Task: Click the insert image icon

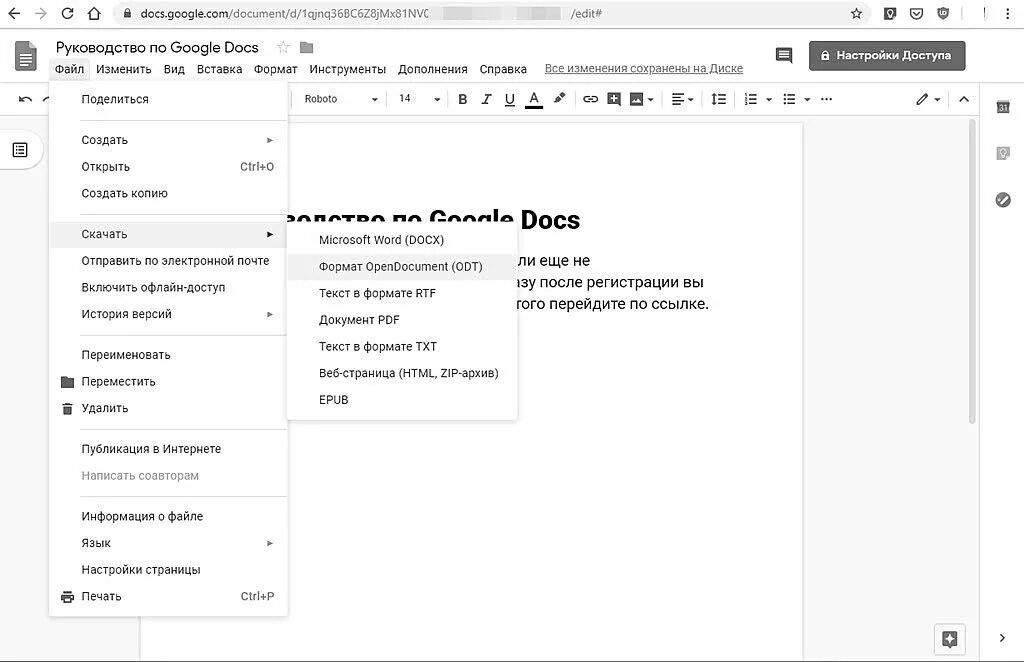Action: pos(636,99)
